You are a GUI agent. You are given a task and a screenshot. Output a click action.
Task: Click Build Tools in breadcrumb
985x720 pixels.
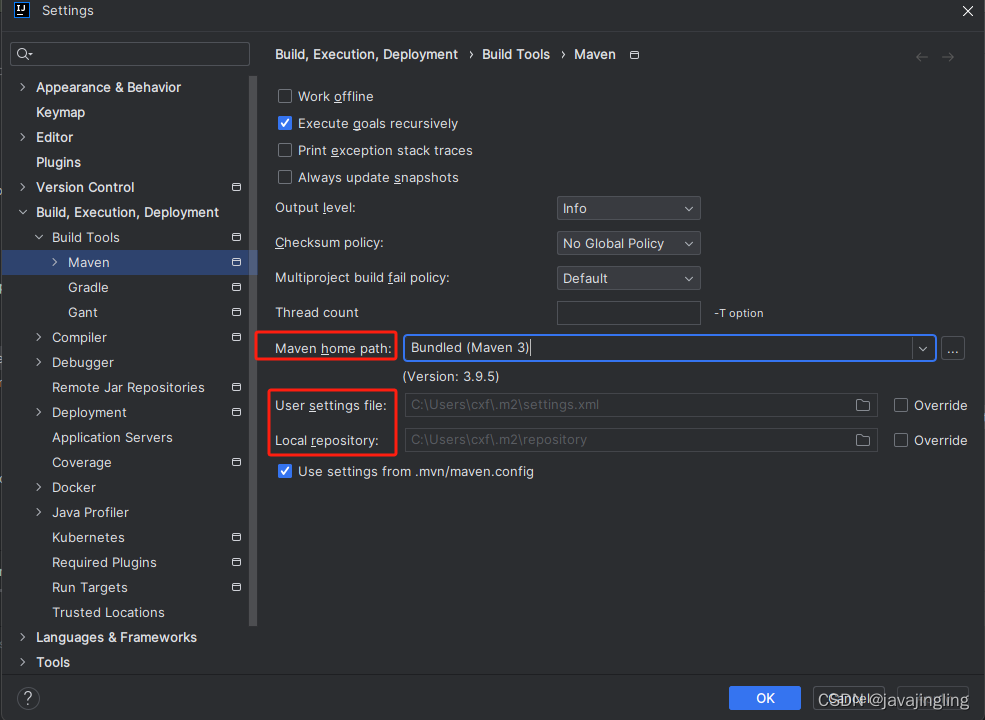516,55
